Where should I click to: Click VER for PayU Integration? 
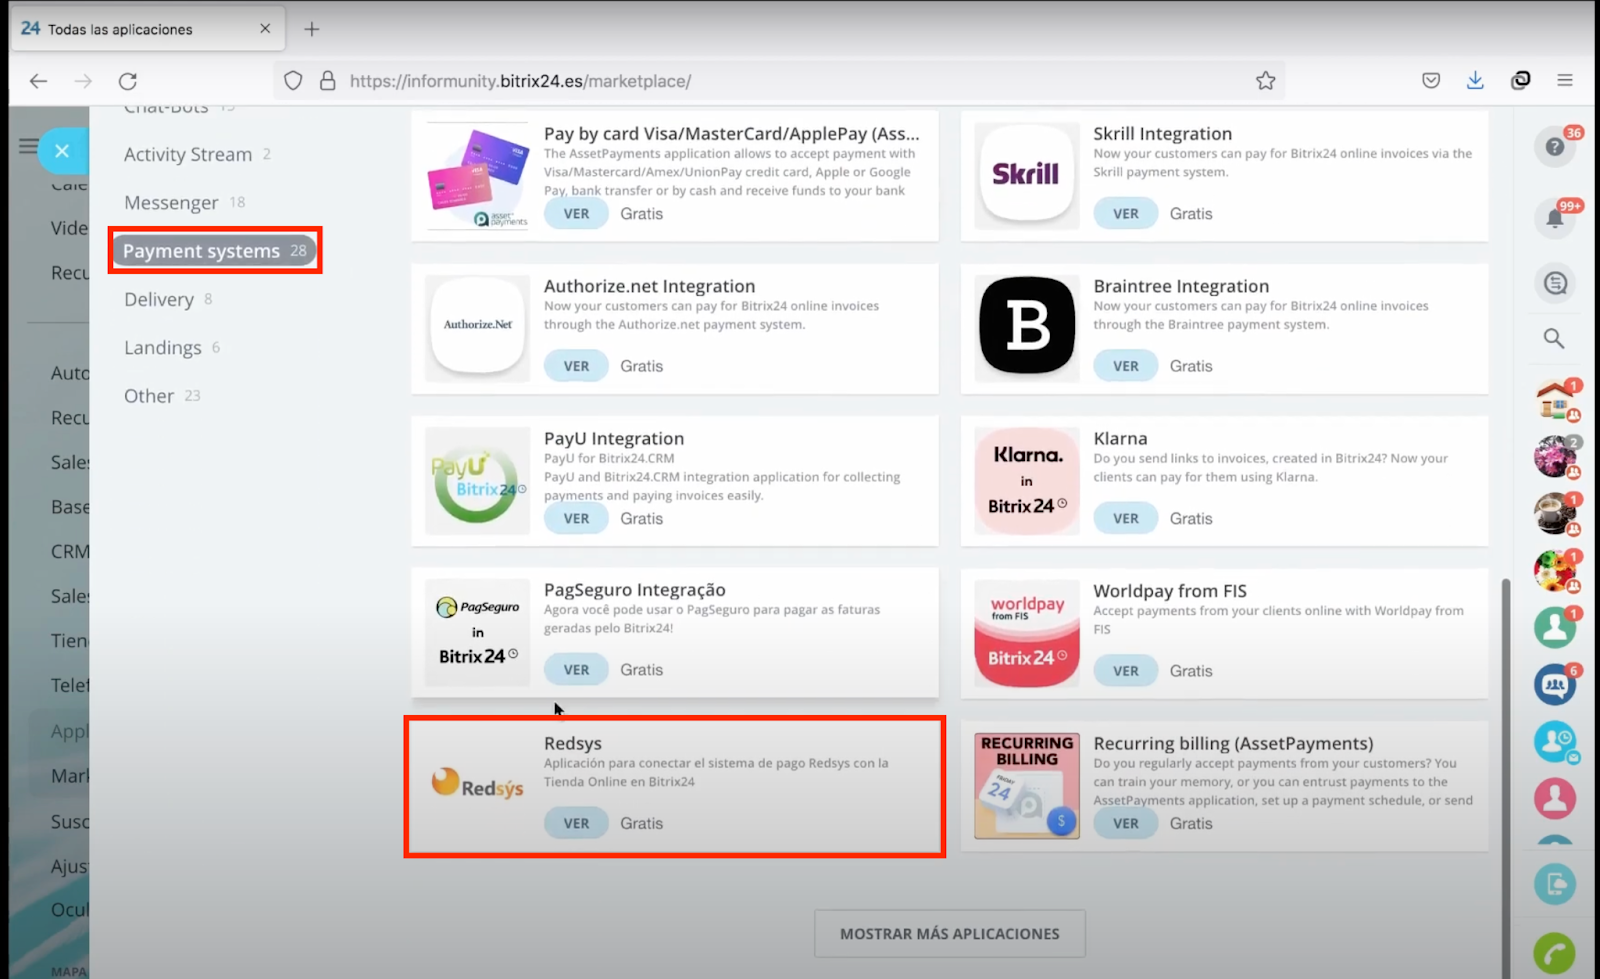coord(576,518)
